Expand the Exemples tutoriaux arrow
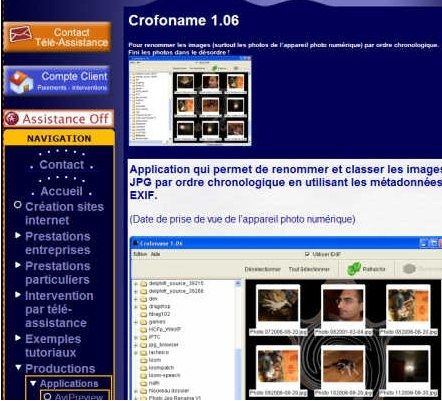 18,338
